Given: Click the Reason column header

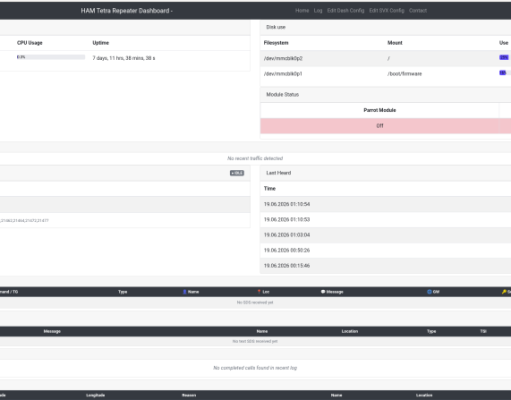Looking at the screenshot, I should (x=189, y=395).
